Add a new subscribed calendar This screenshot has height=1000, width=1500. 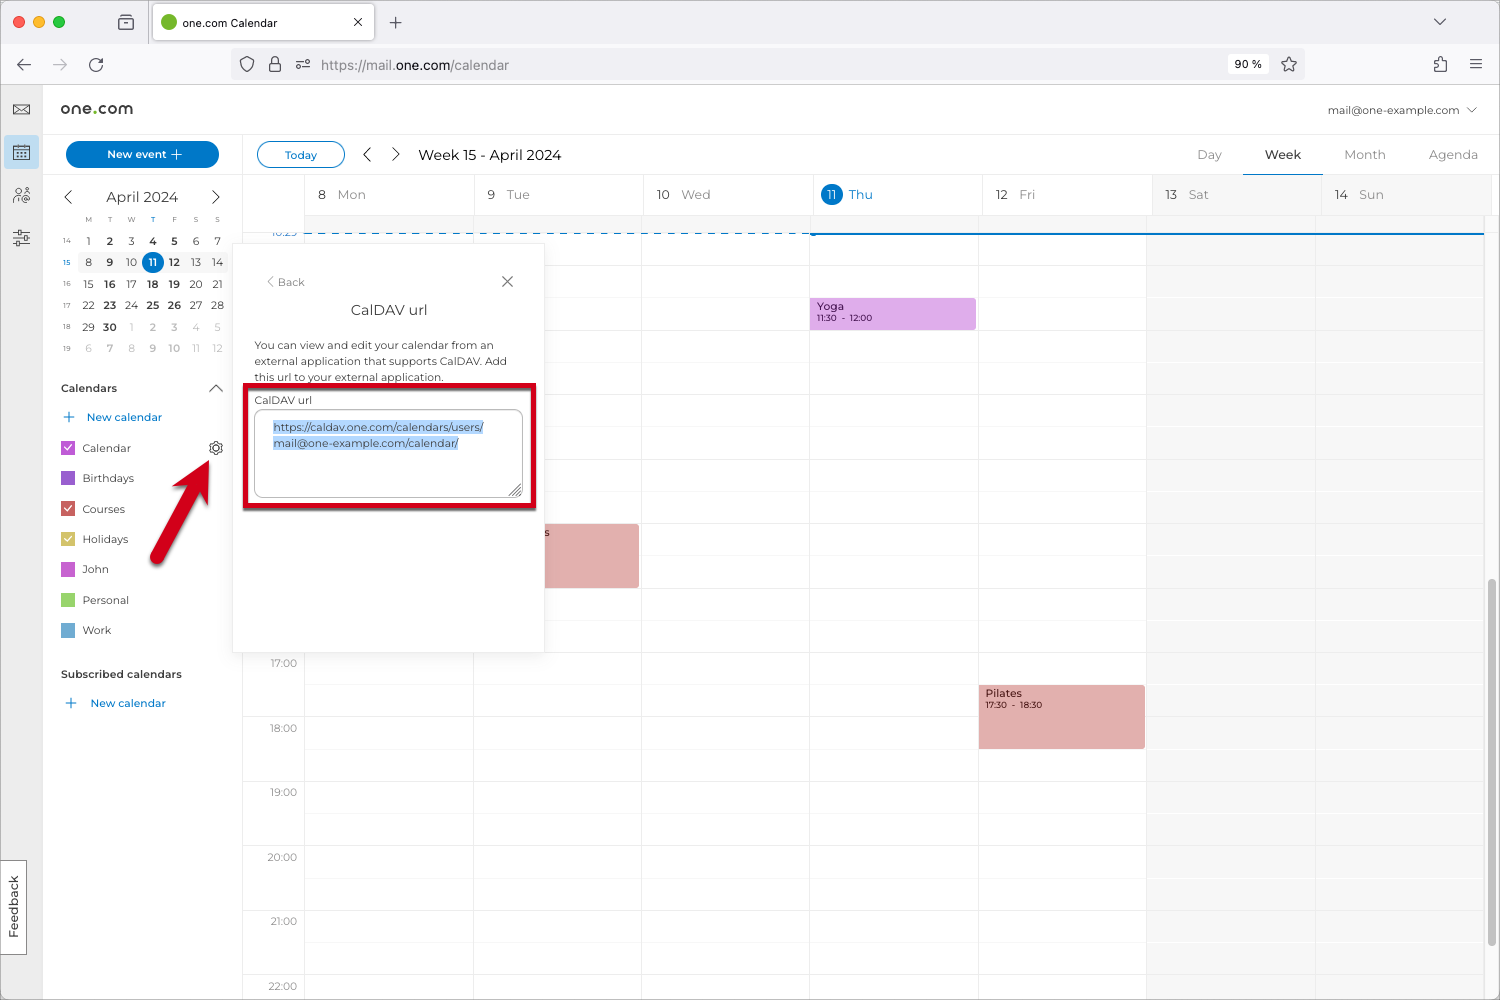(127, 703)
